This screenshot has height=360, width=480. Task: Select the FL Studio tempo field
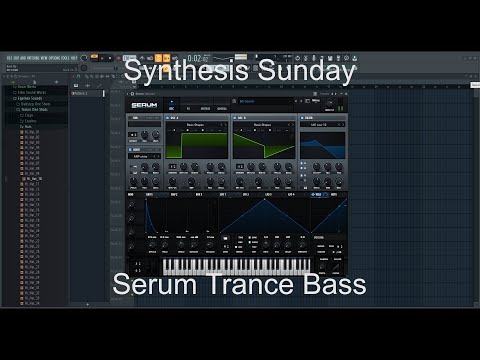tap(130, 58)
